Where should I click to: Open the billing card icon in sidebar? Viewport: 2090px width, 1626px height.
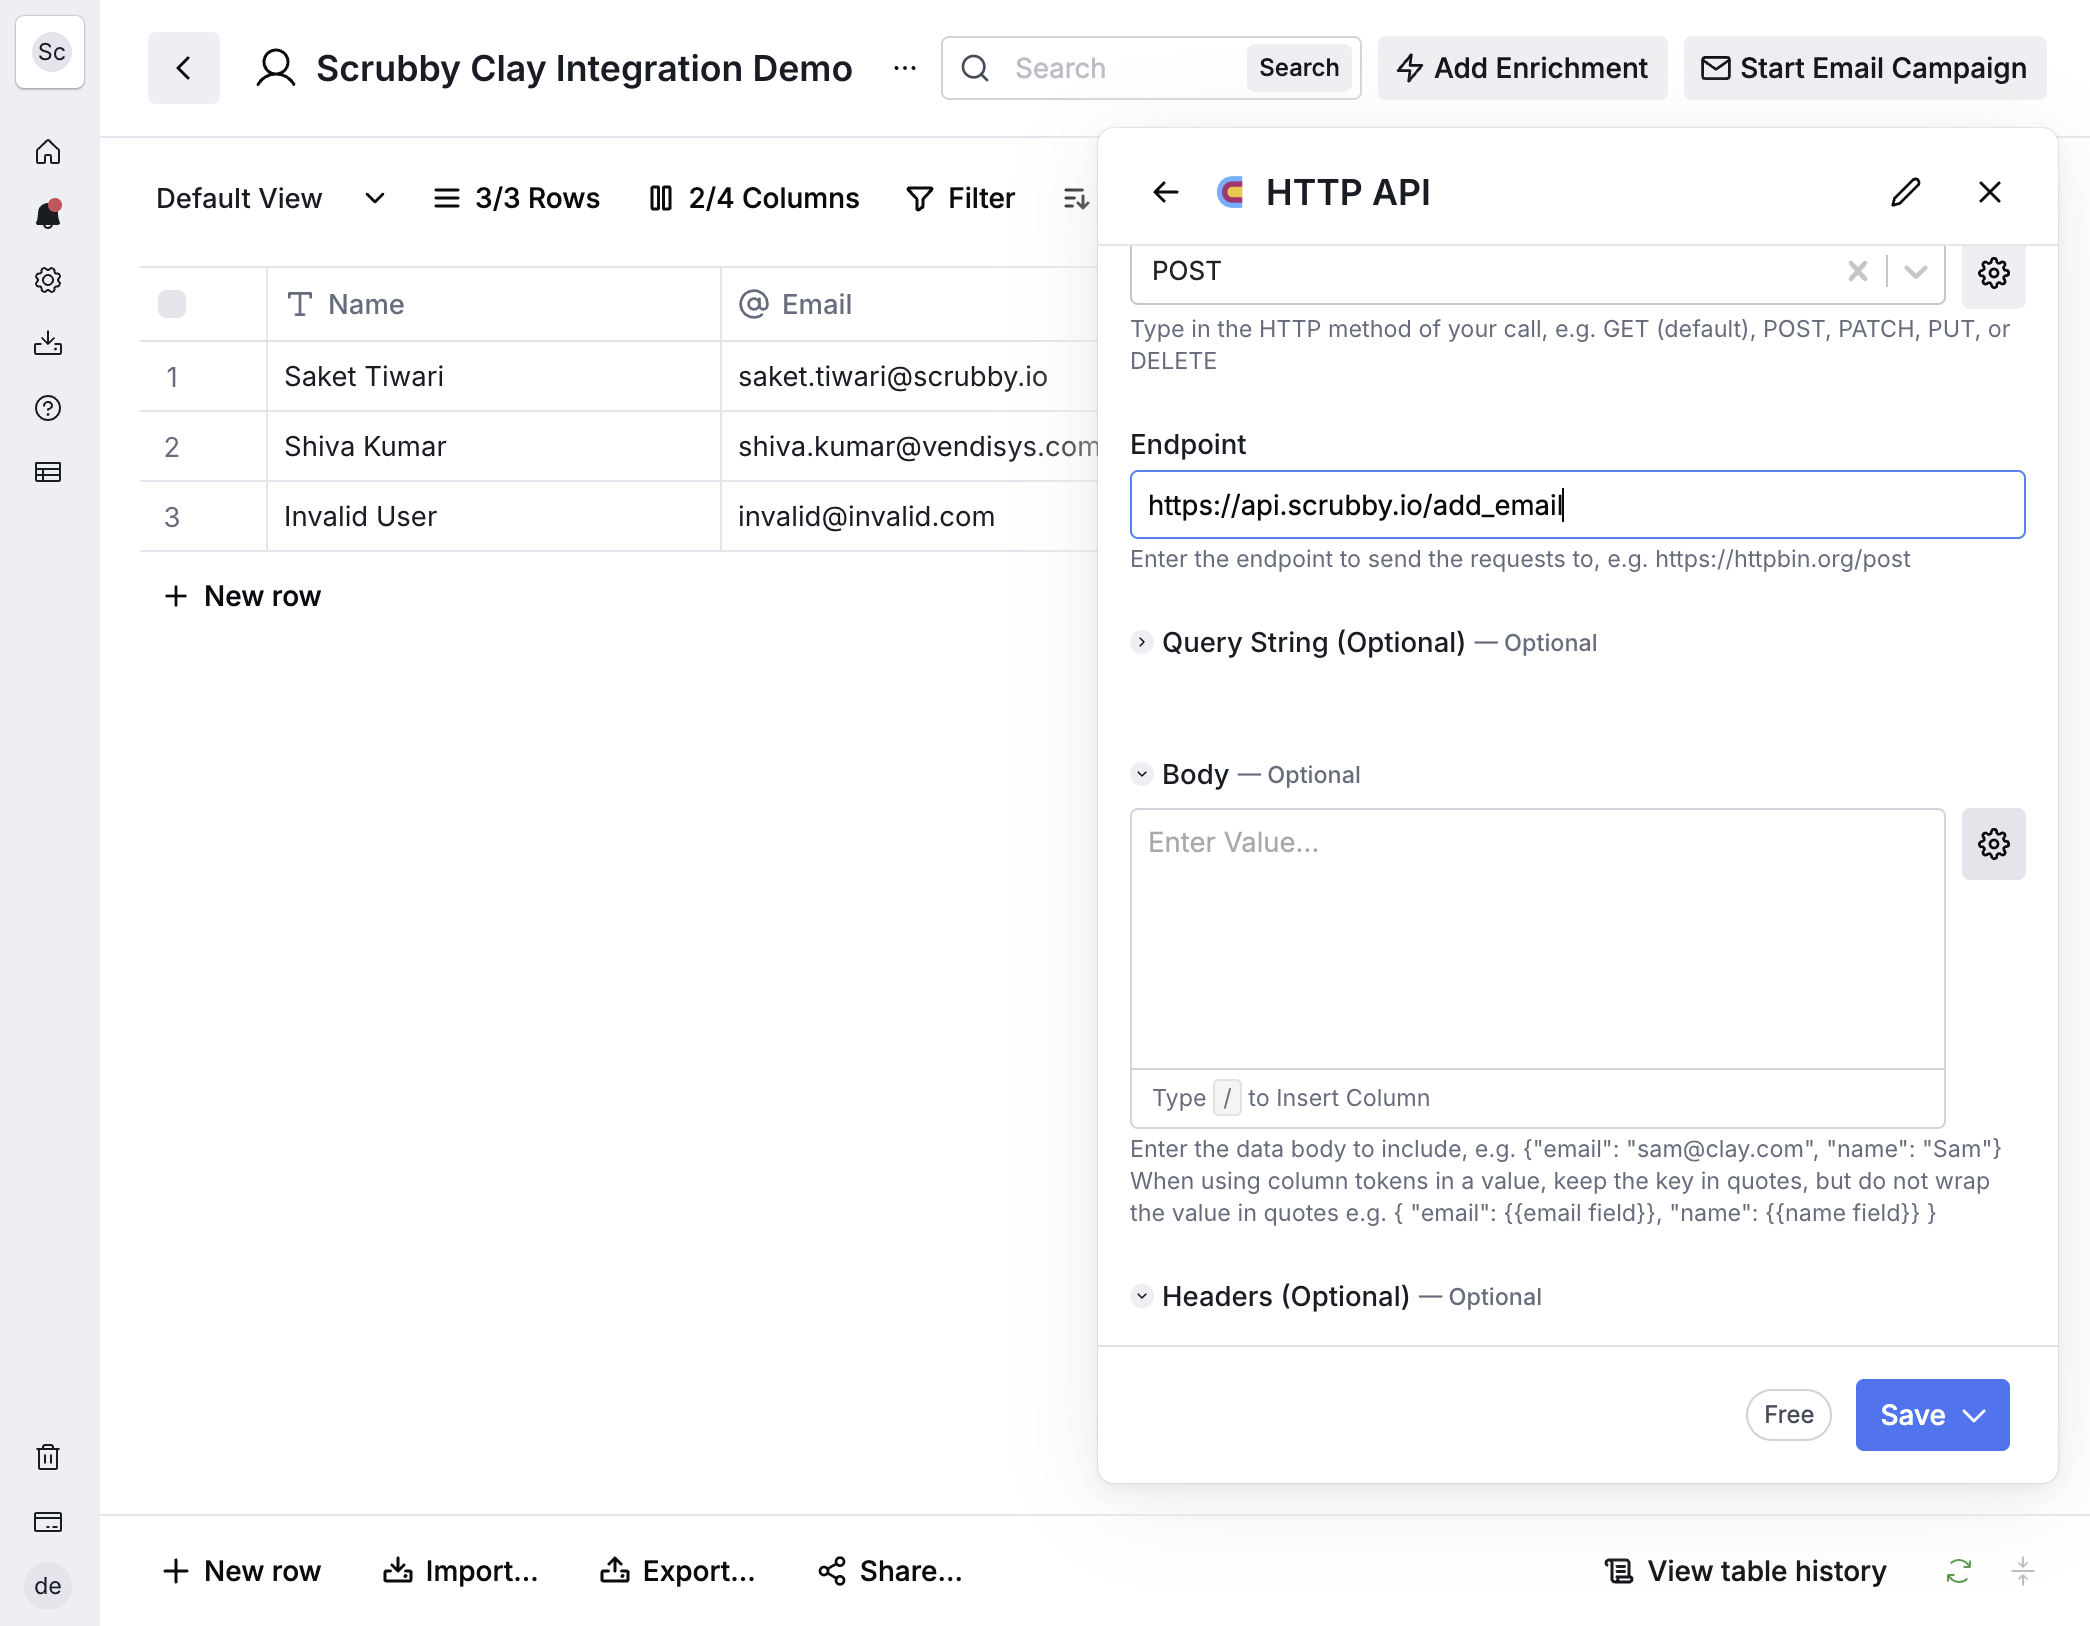(48, 1522)
